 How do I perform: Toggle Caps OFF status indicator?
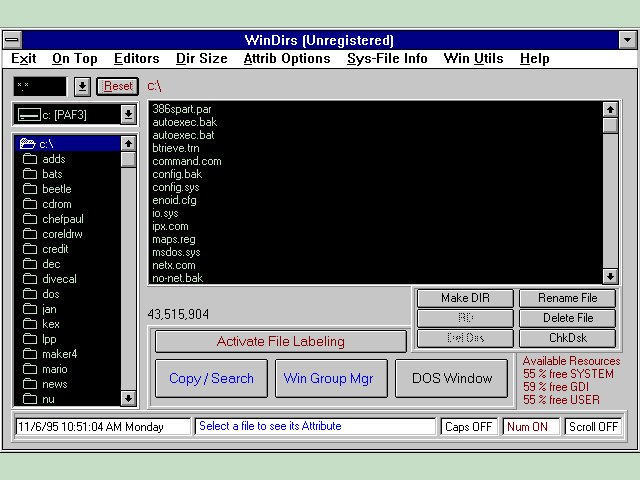tap(469, 426)
